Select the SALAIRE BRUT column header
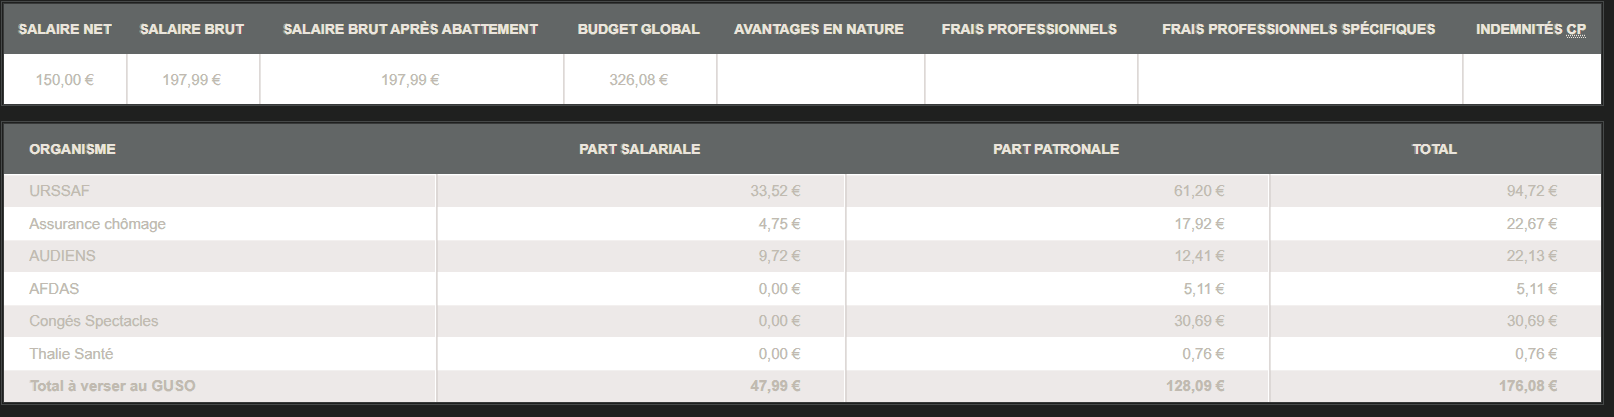The width and height of the screenshot is (1614, 417). (192, 29)
